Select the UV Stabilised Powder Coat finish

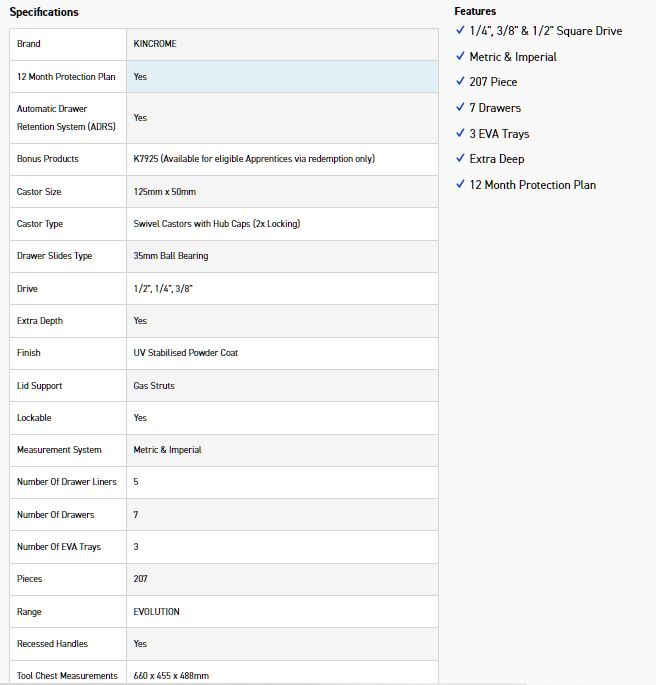pos(186,353)
